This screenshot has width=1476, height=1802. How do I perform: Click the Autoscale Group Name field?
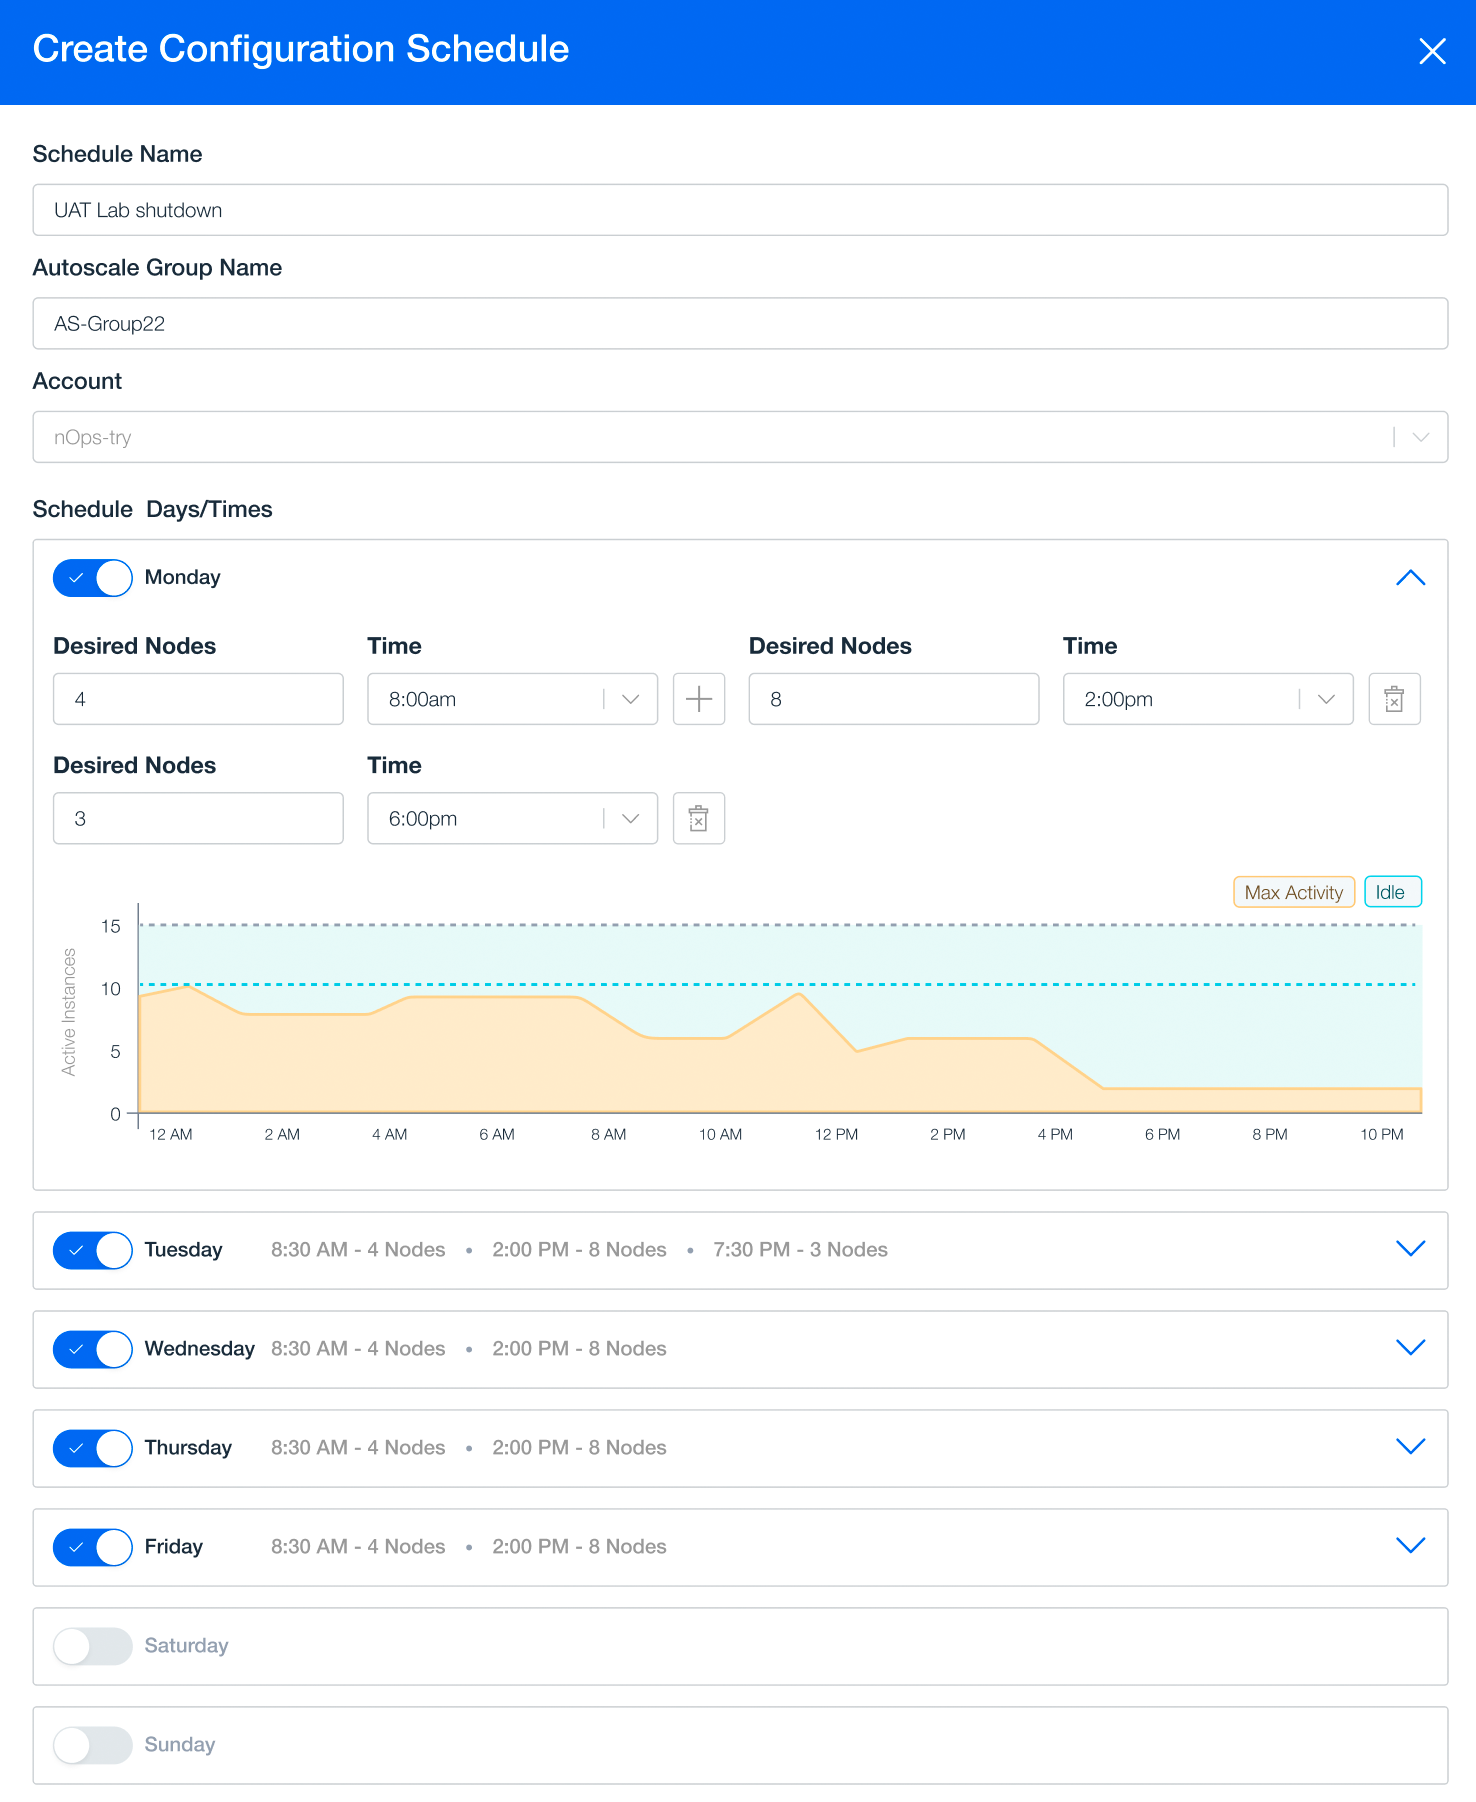click(740, 323)
